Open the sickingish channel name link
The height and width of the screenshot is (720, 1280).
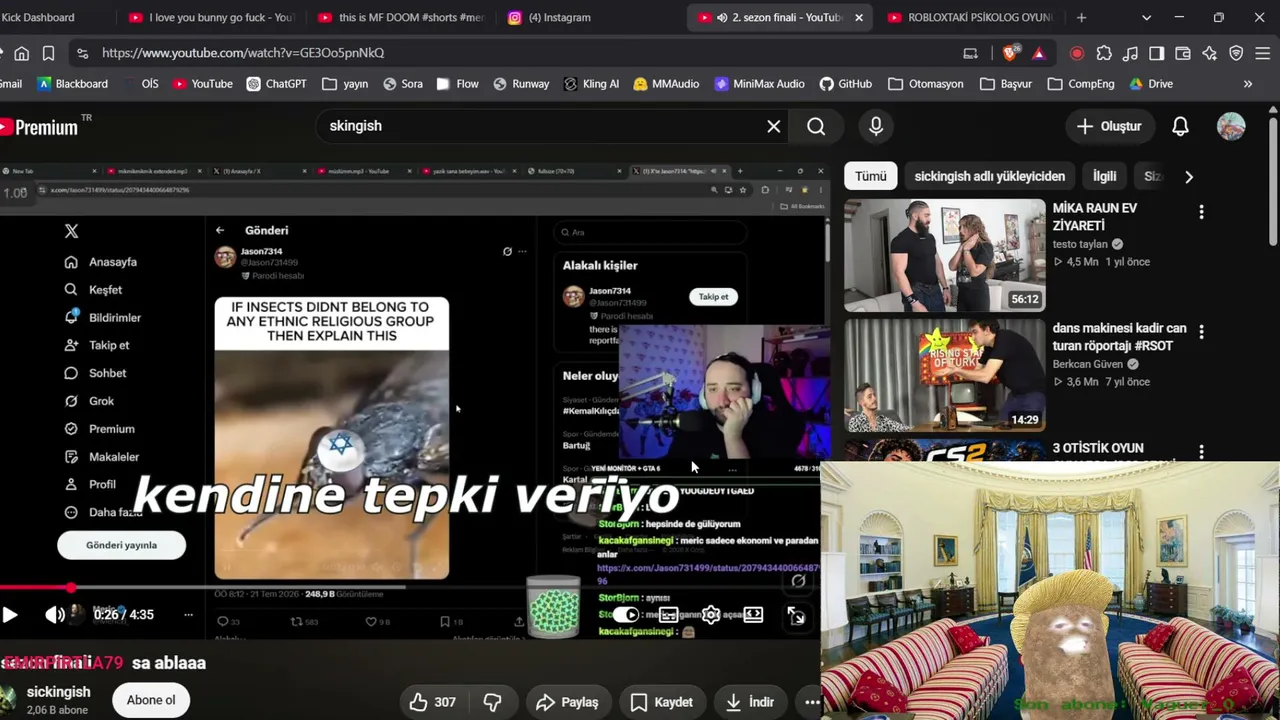pos(58,692)
